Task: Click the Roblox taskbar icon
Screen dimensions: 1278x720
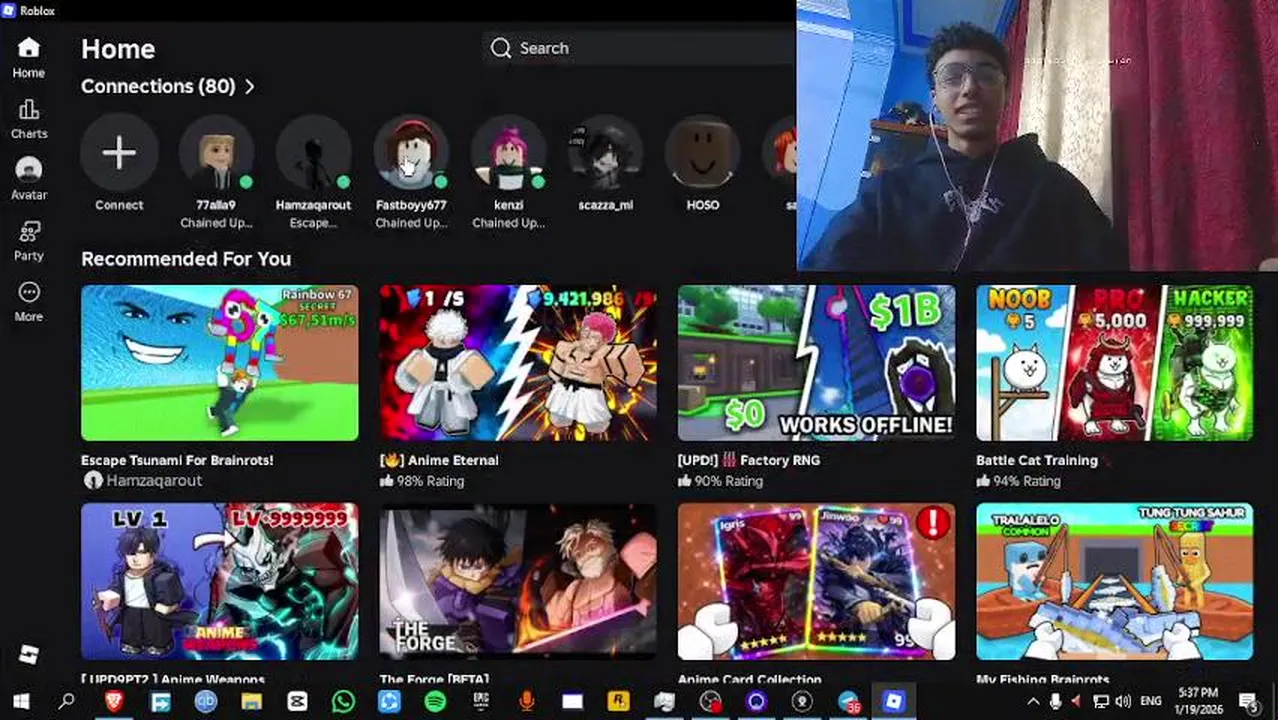Action: (x=894, y=702)
